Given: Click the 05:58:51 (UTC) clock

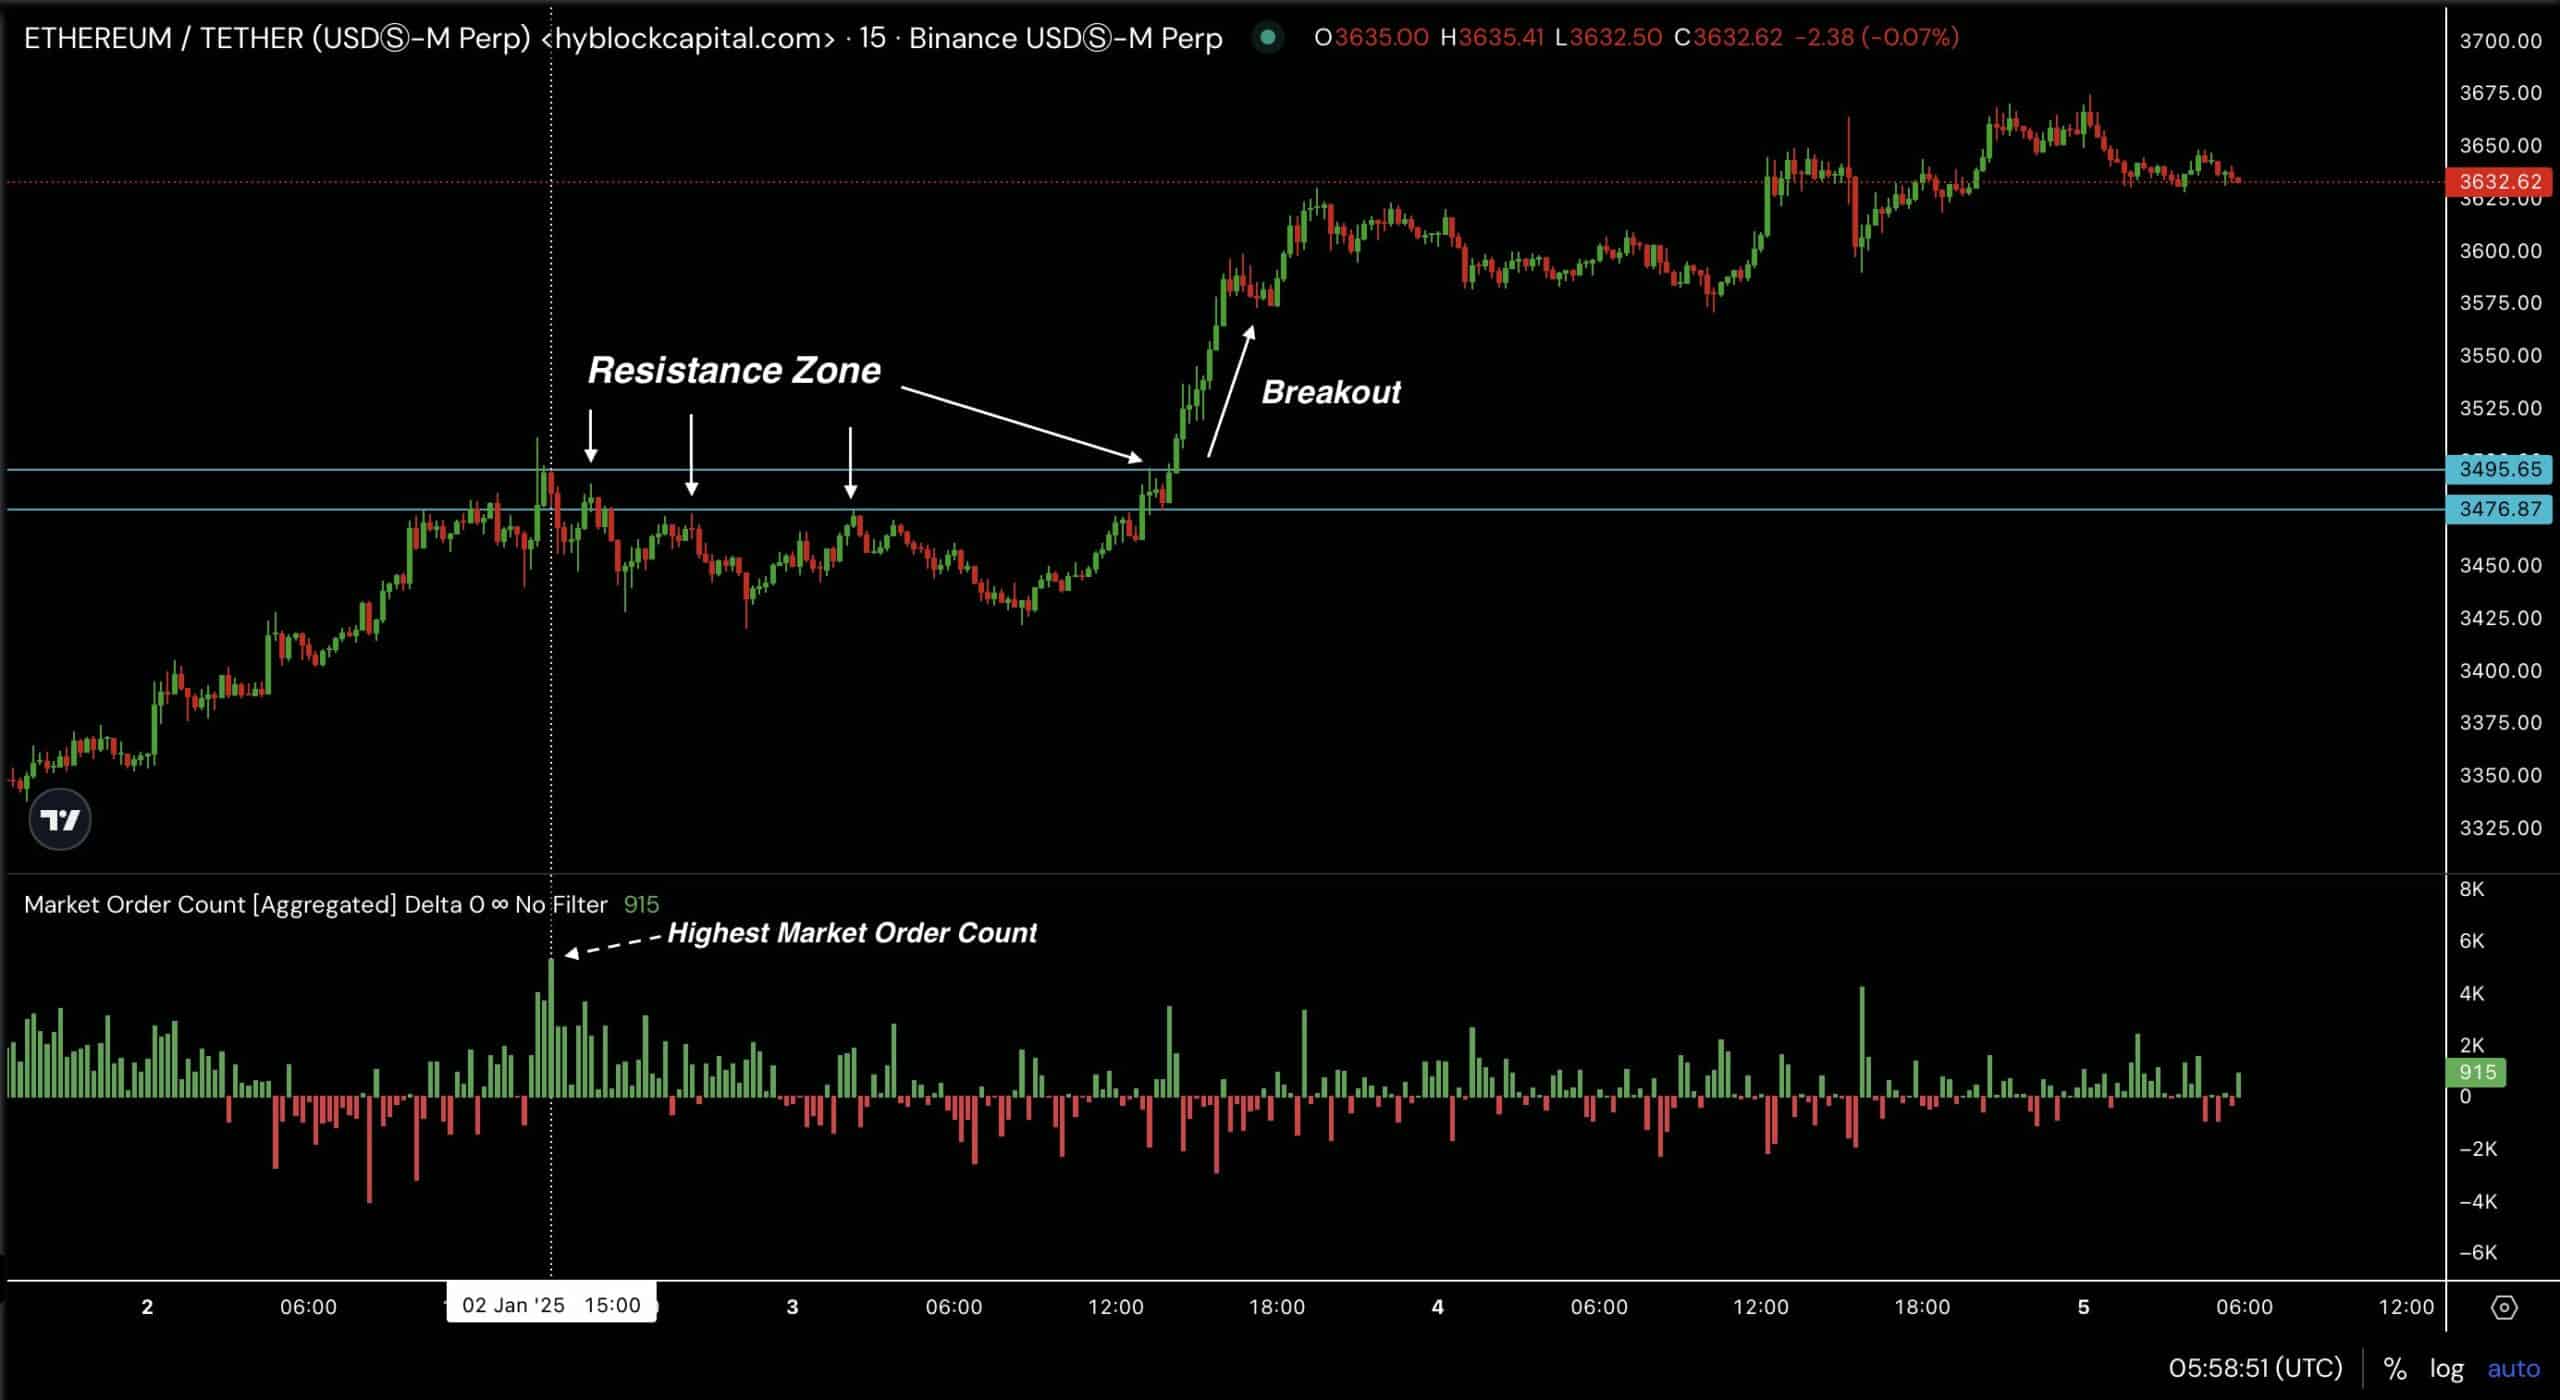Looking at the screenshot, I should [x=2255, y=1368].
